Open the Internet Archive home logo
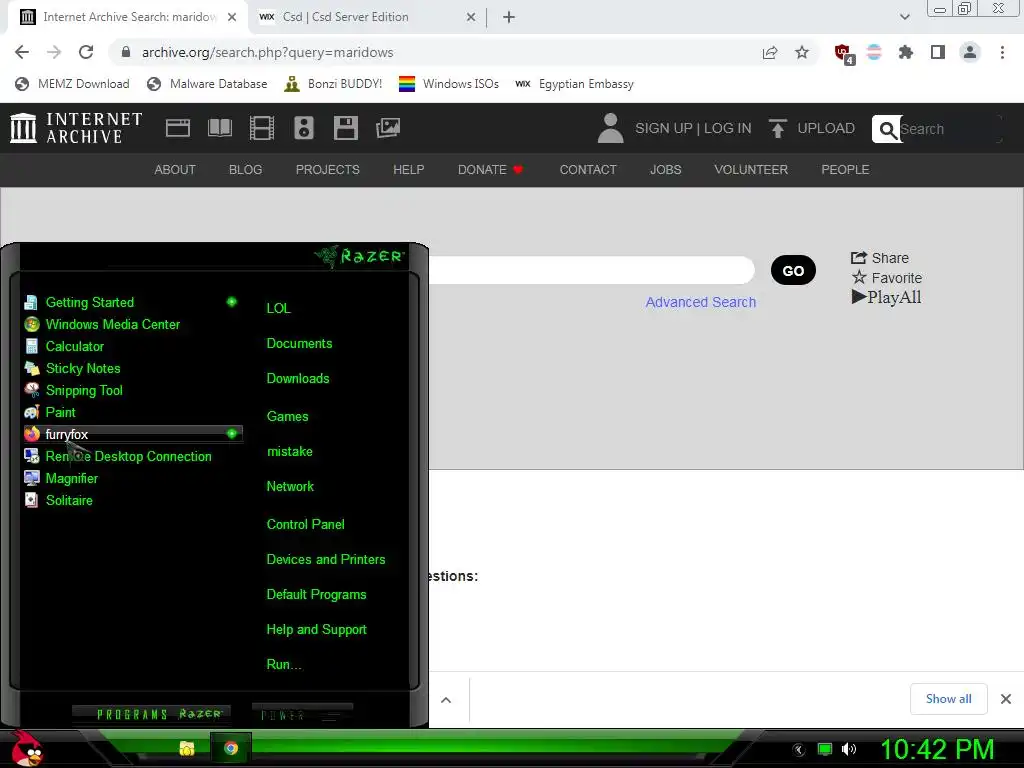This screenshot has height=768, width=1024. (76, 128)
